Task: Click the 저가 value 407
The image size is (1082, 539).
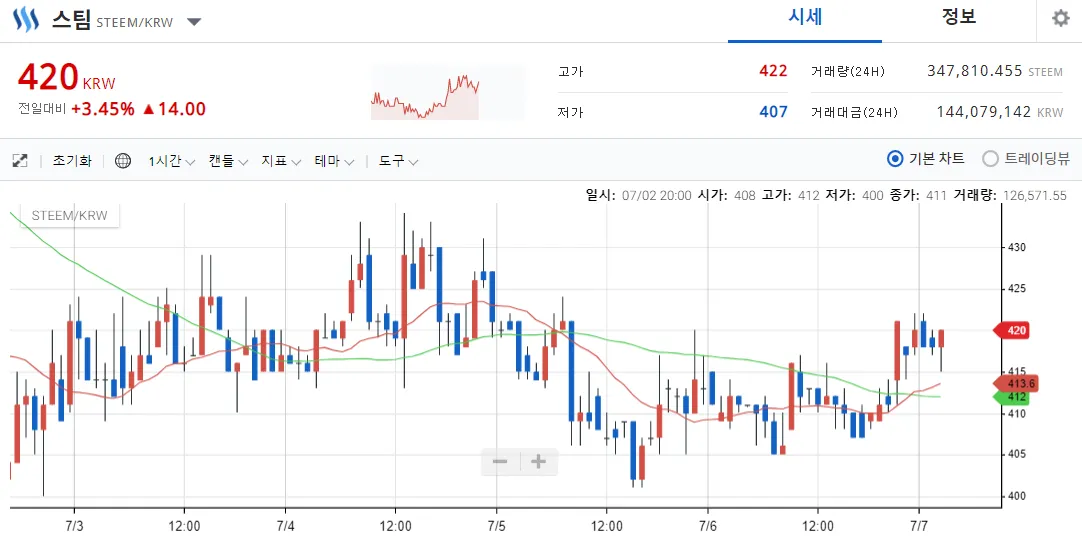Action: [x=773, y=111]
